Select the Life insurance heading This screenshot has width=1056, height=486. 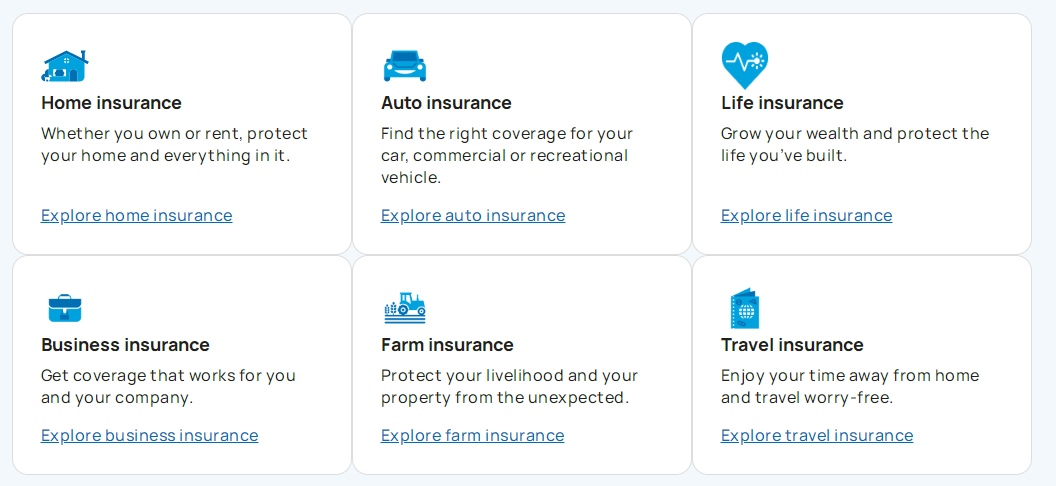[782, 103]
